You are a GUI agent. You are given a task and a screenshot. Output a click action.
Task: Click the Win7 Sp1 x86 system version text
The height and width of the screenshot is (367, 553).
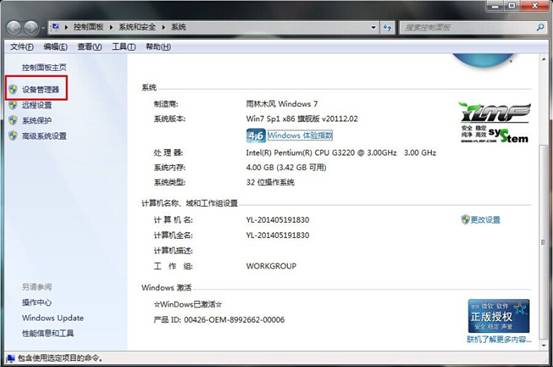[302, 119]
